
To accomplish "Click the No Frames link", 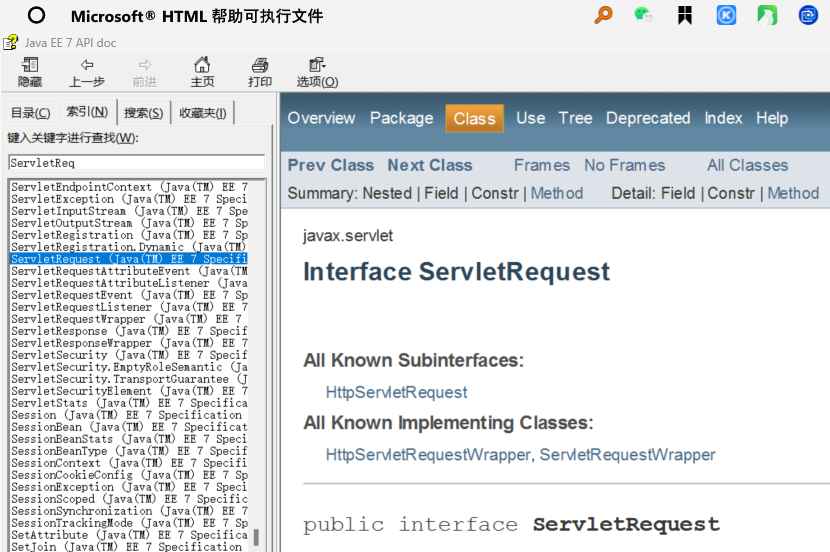I will [625, 165].
